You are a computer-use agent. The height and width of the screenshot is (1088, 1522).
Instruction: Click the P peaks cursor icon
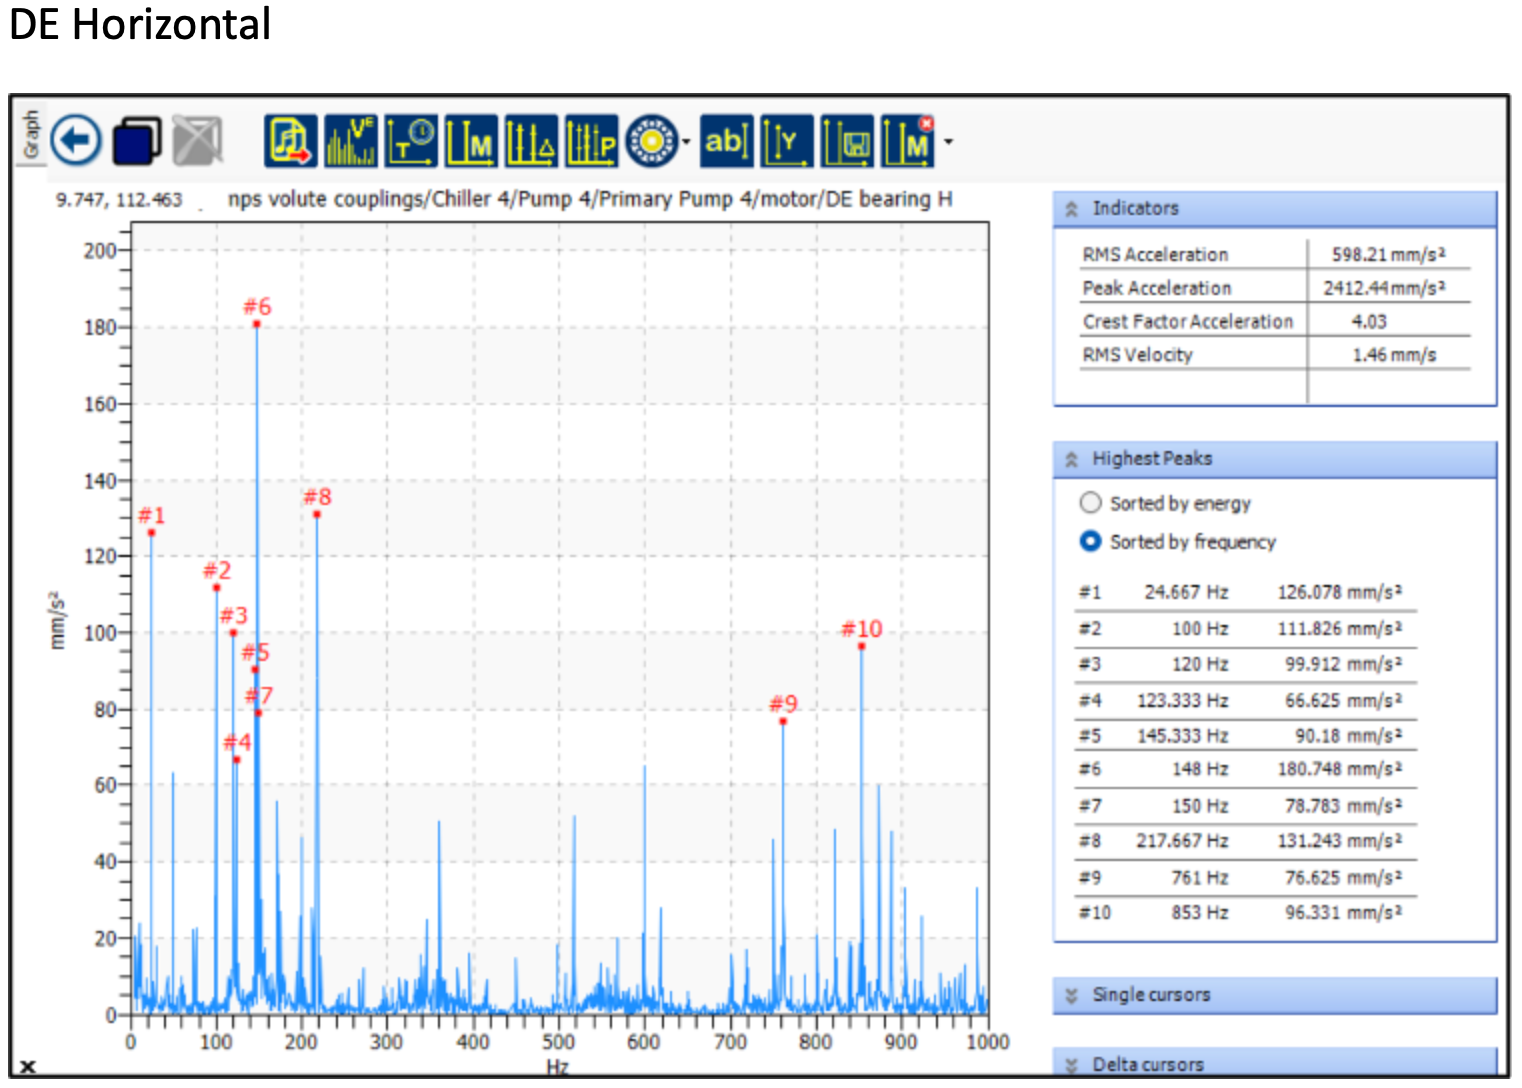click(x=591, y=141)
